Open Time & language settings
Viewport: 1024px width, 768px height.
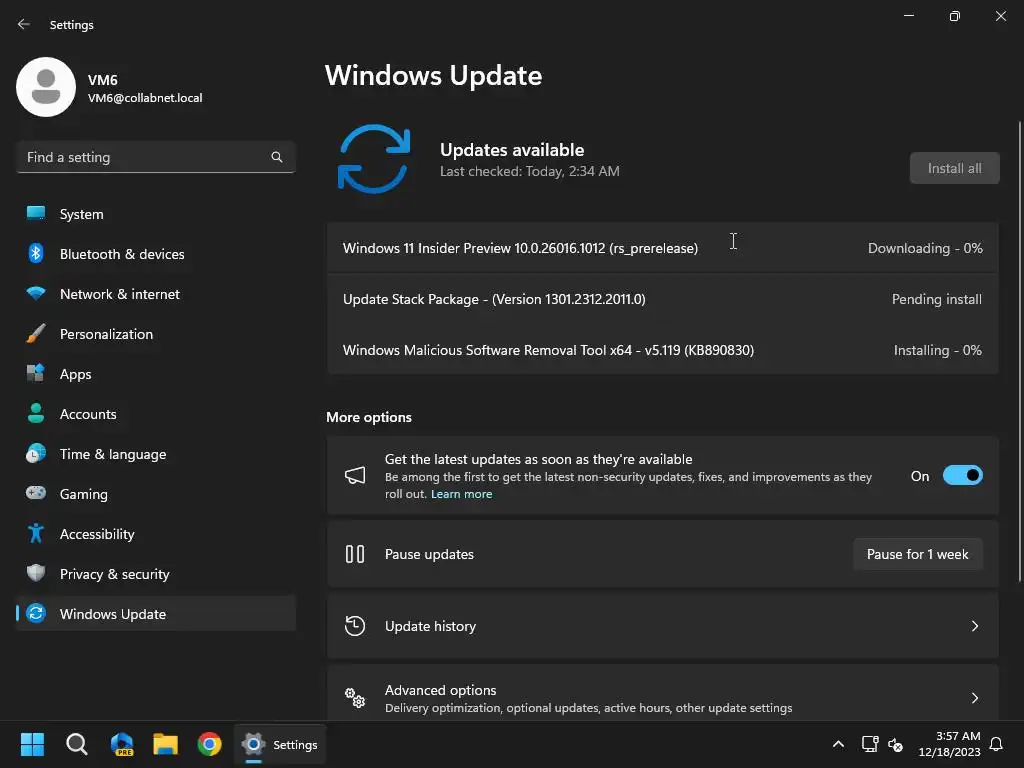coord(155,453)
